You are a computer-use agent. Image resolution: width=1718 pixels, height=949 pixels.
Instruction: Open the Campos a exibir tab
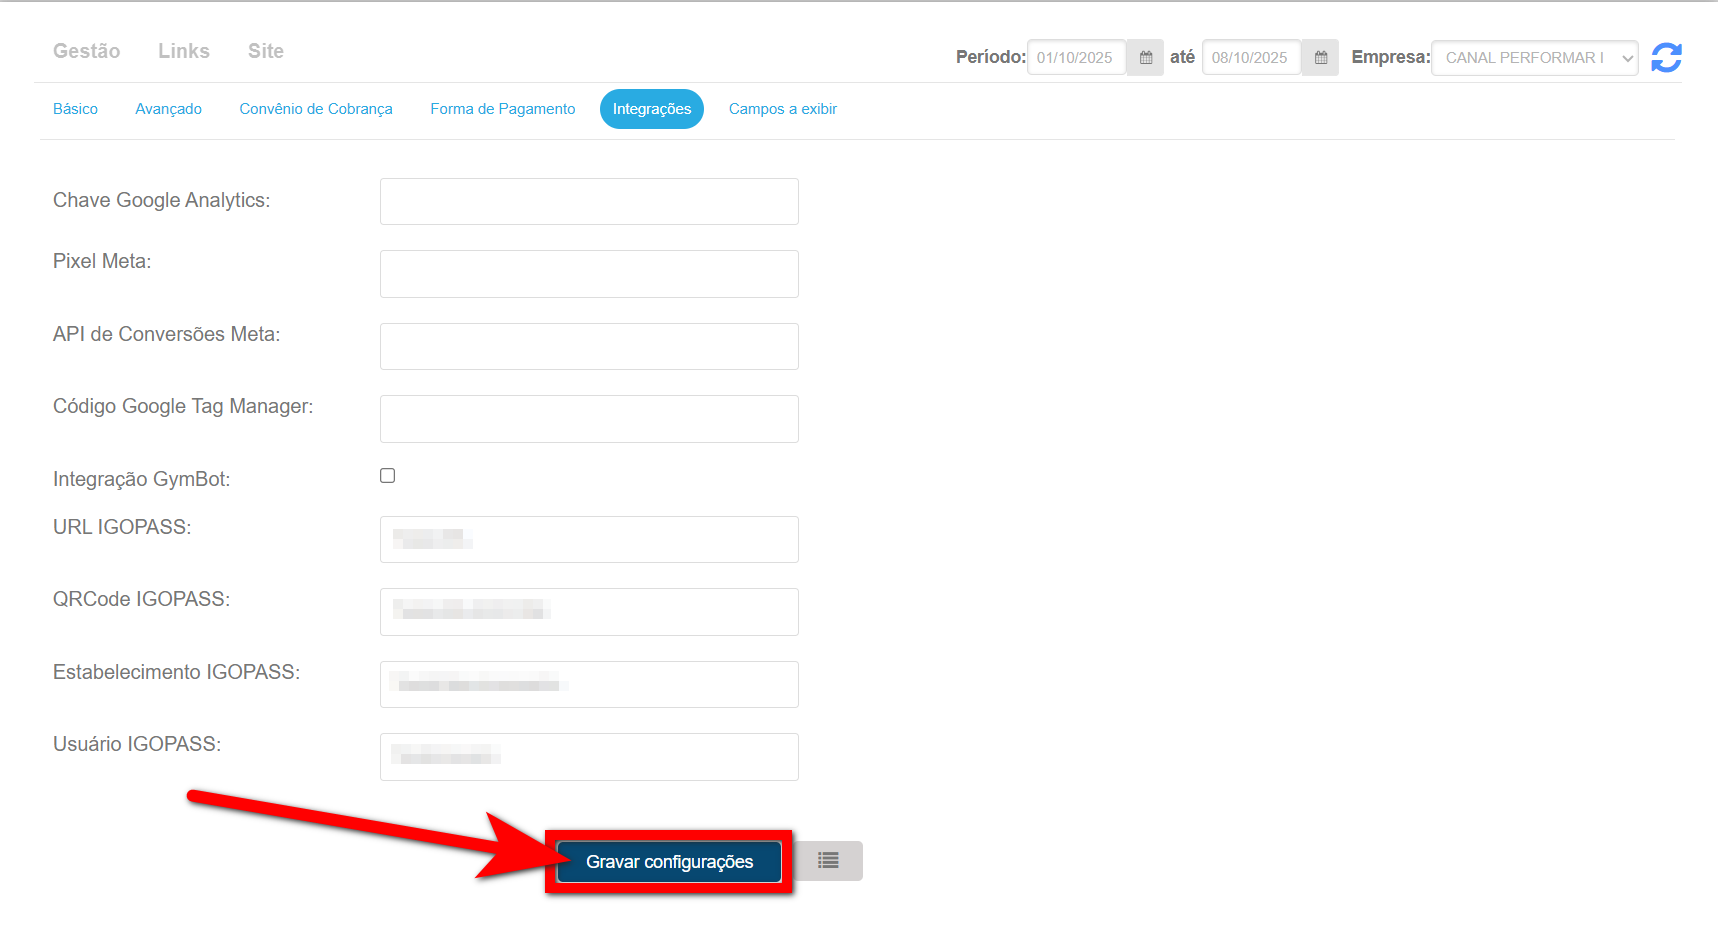pyautogui.click(x=783, y=109)
